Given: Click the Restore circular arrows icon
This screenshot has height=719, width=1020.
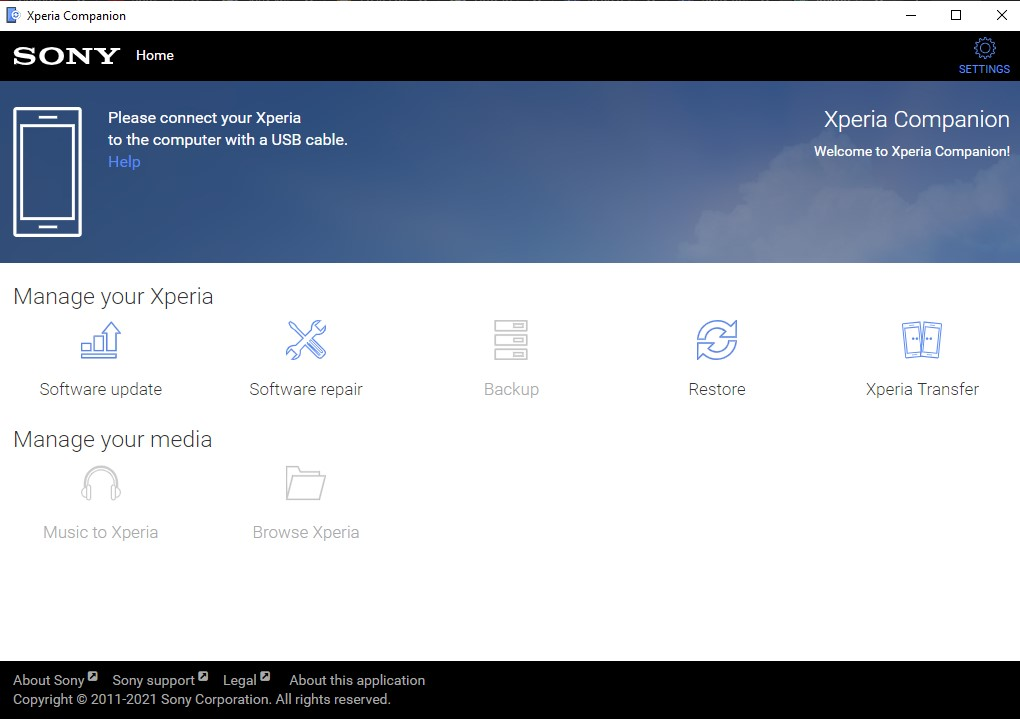Looking at the screenshot, I should click(717, 340).
